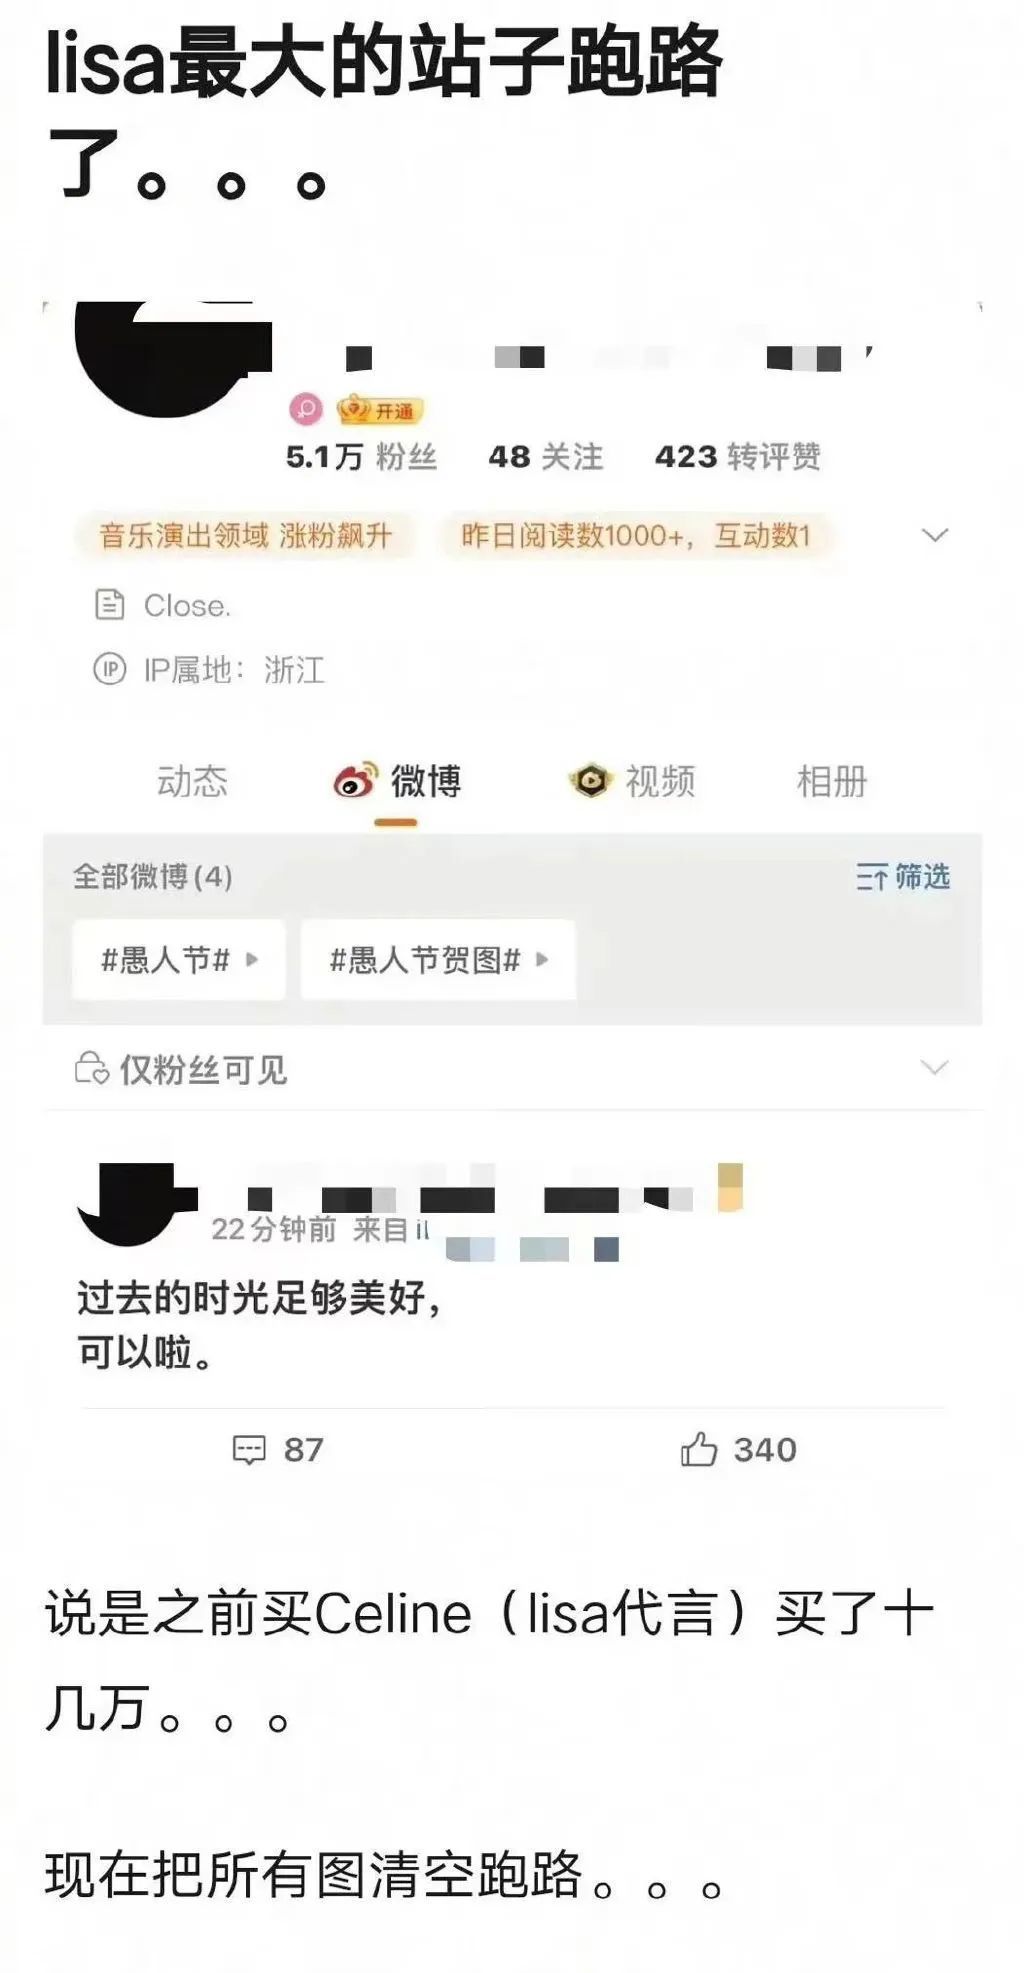Image resolution: width=1024 pixels, height=1973 pixels.
Task: Switch to the 相册 tab
Action: coord(832,781)
